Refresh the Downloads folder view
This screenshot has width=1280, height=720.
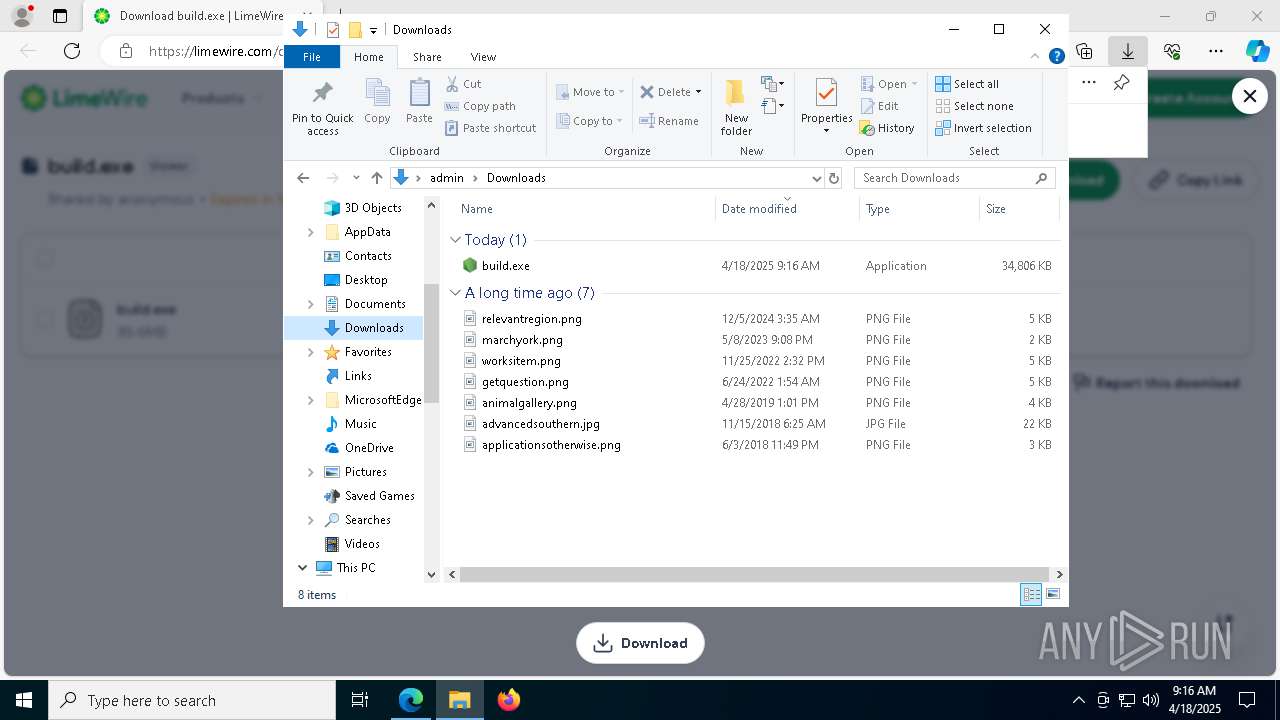tap(834, 178)
